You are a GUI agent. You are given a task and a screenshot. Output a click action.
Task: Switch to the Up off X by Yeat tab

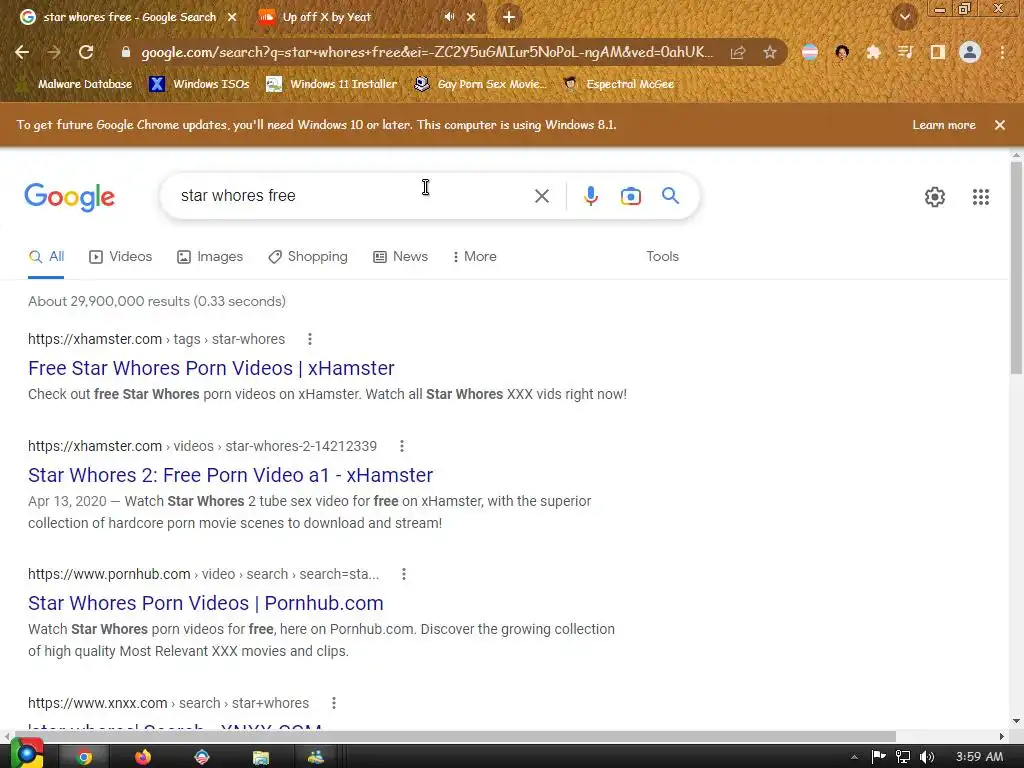pyautogui.click(x=327, y=17)
